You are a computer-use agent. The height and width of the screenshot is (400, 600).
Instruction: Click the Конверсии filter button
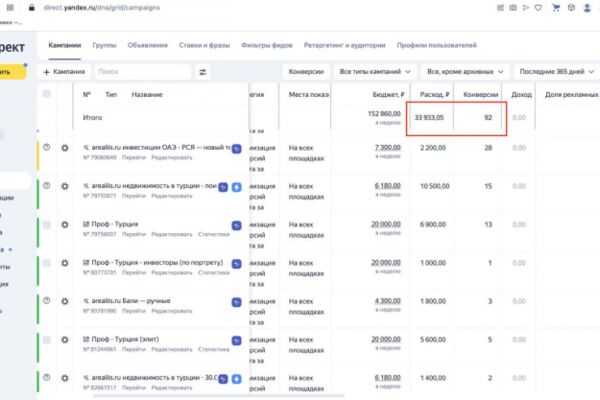click(x=306, y=72)
